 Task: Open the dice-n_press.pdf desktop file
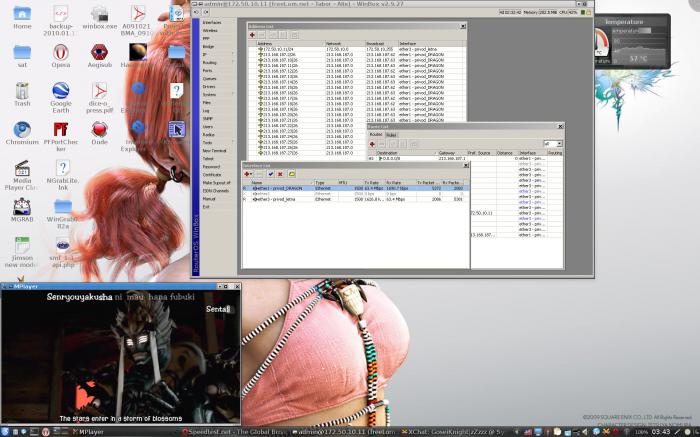[x=99, y=98]
